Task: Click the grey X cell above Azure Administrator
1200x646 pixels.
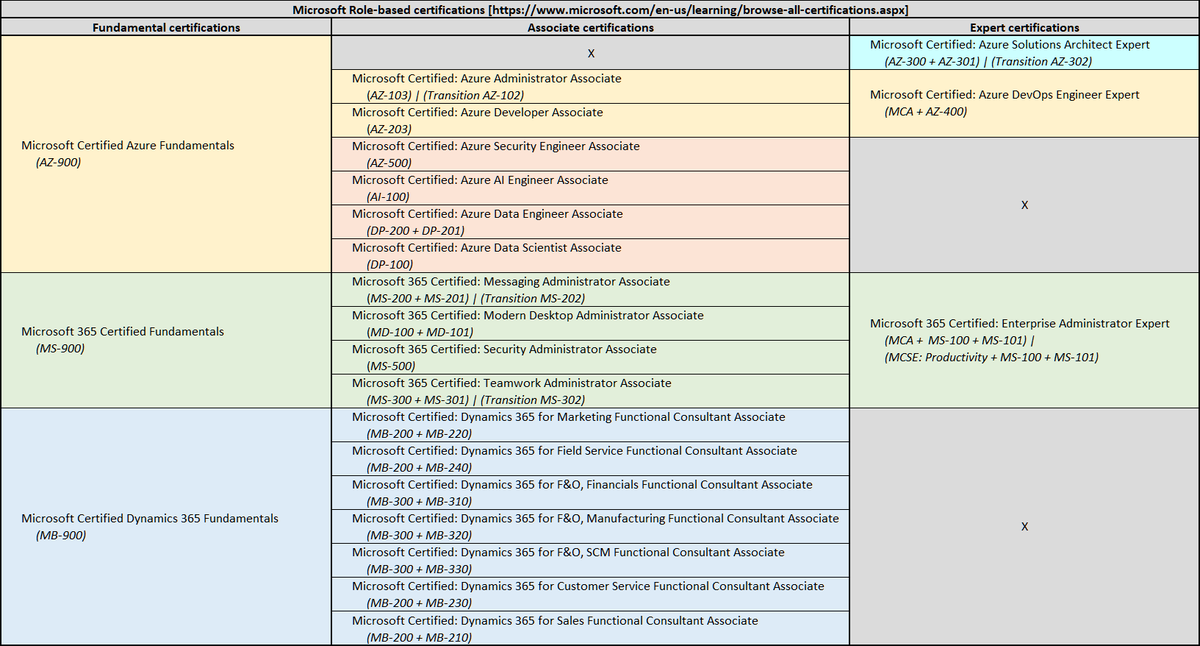Action: [x=590, y=53]
